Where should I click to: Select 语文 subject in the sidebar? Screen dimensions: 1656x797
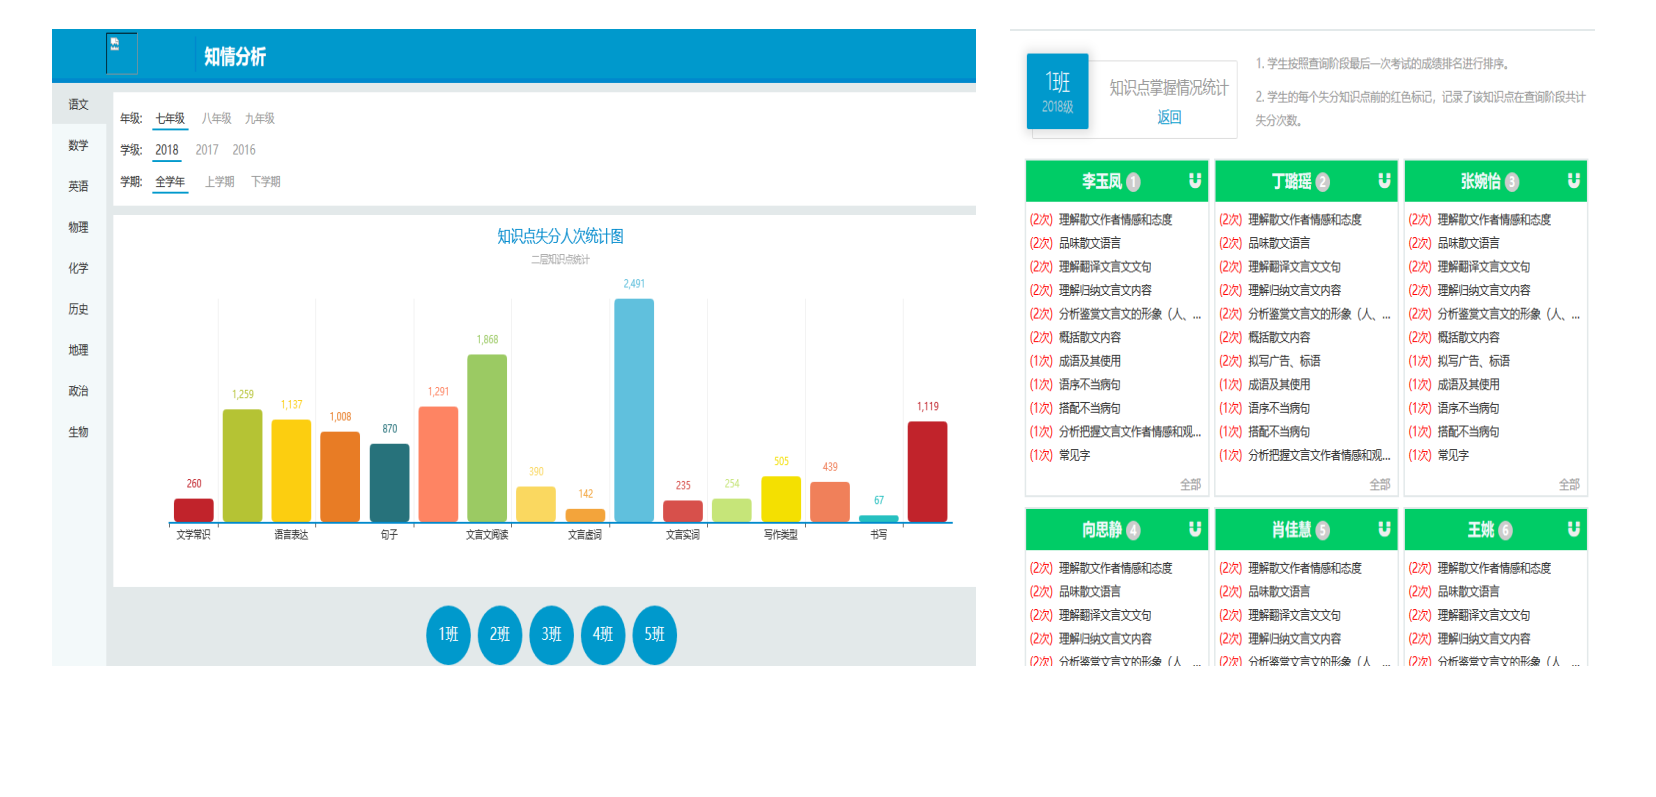point(79,104)
